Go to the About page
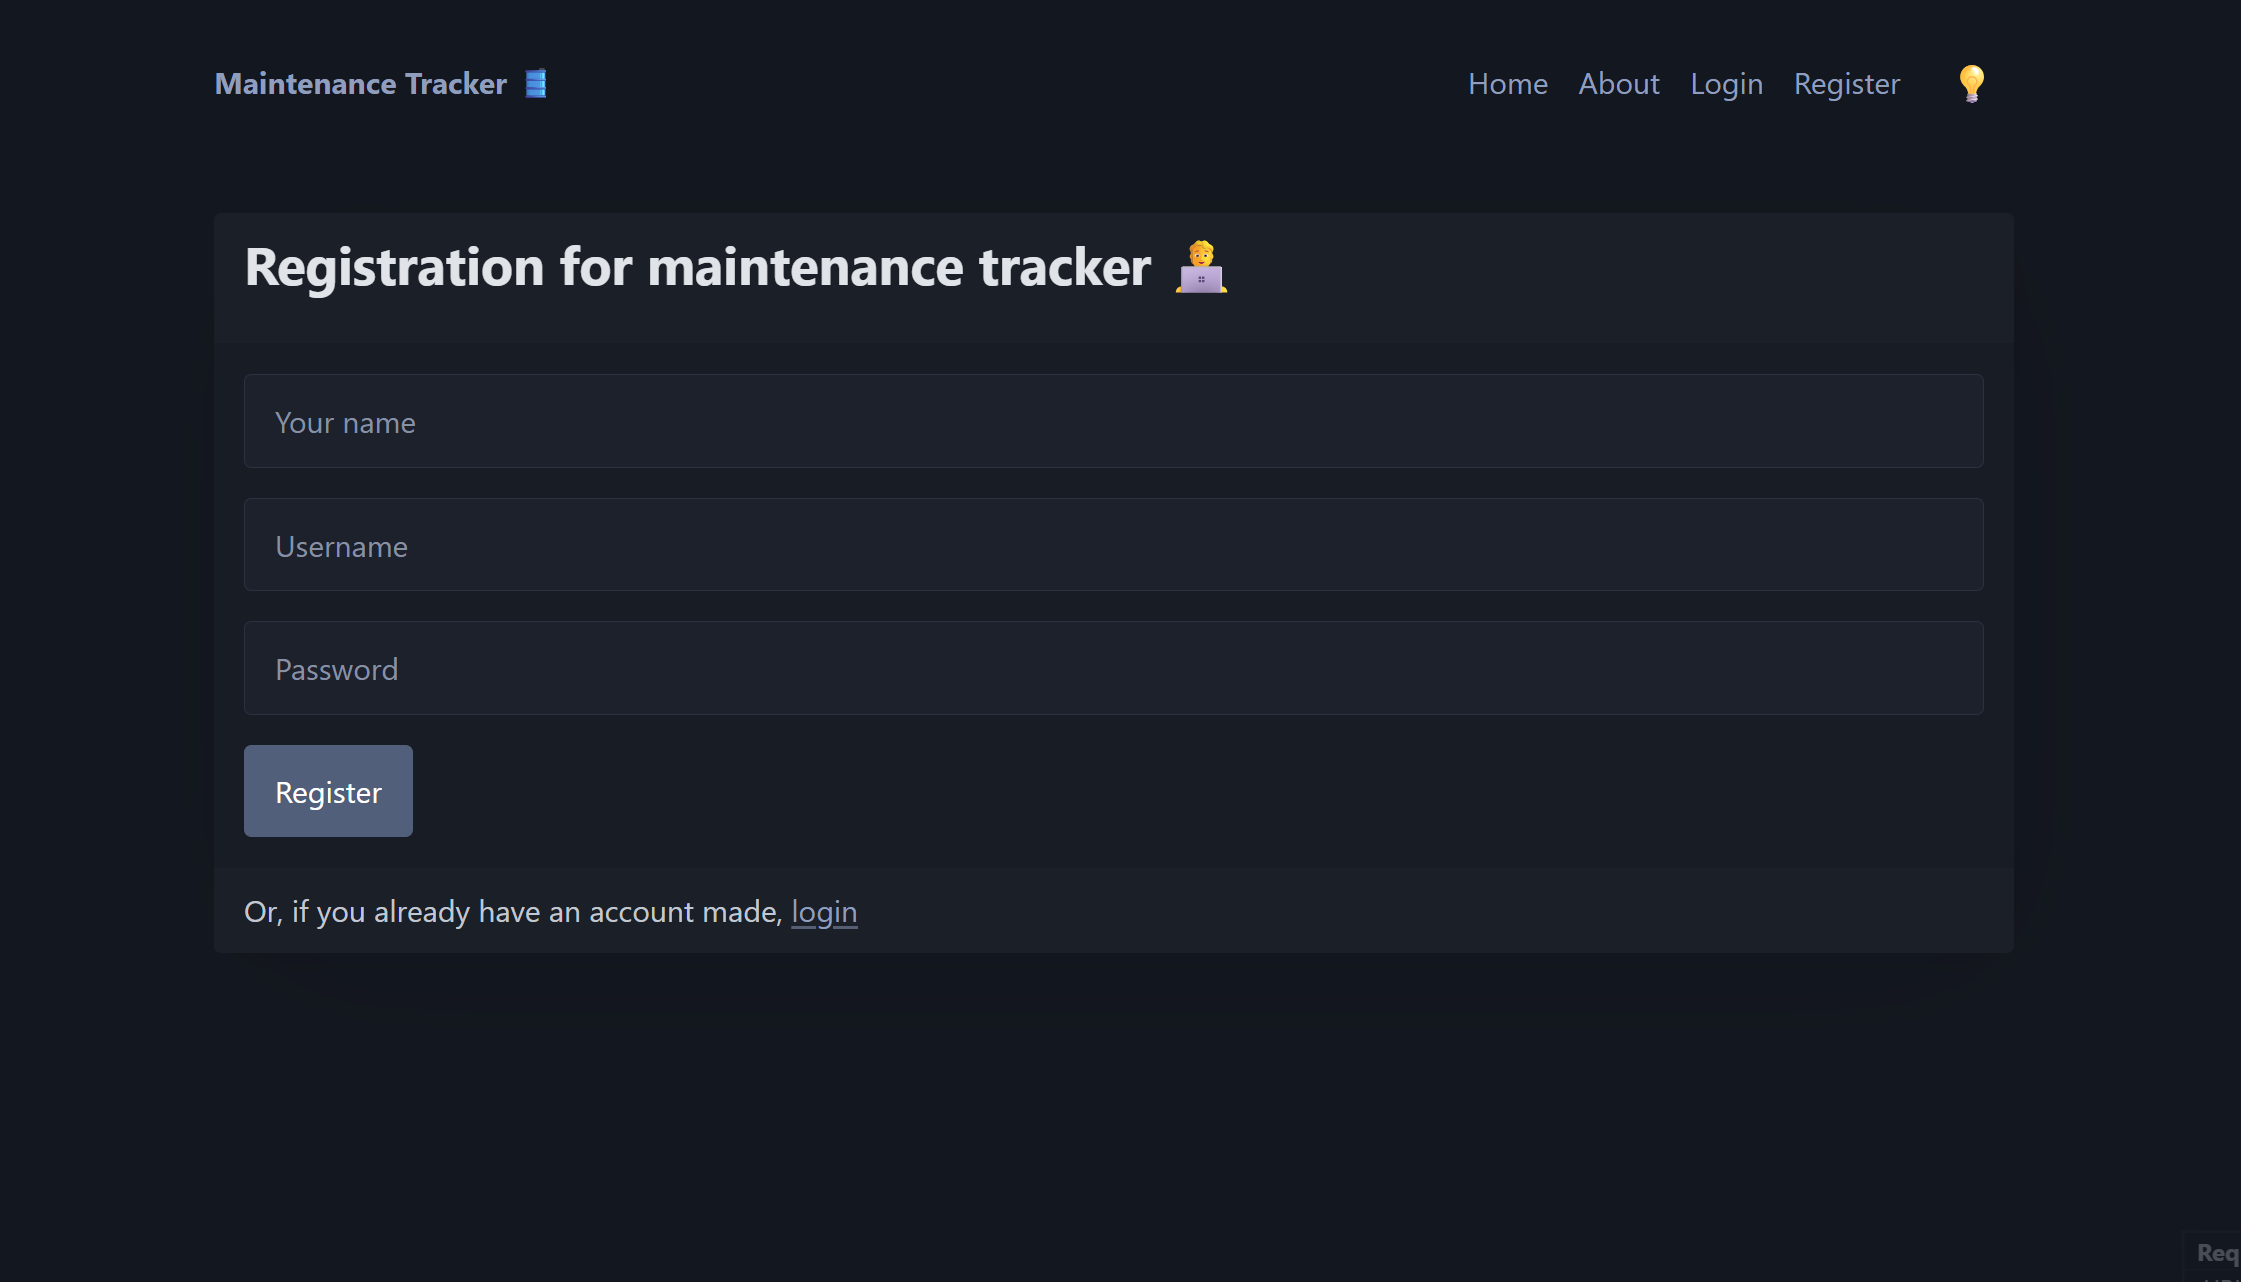Screen dimensions: 2241x1282 [1618, 84]
